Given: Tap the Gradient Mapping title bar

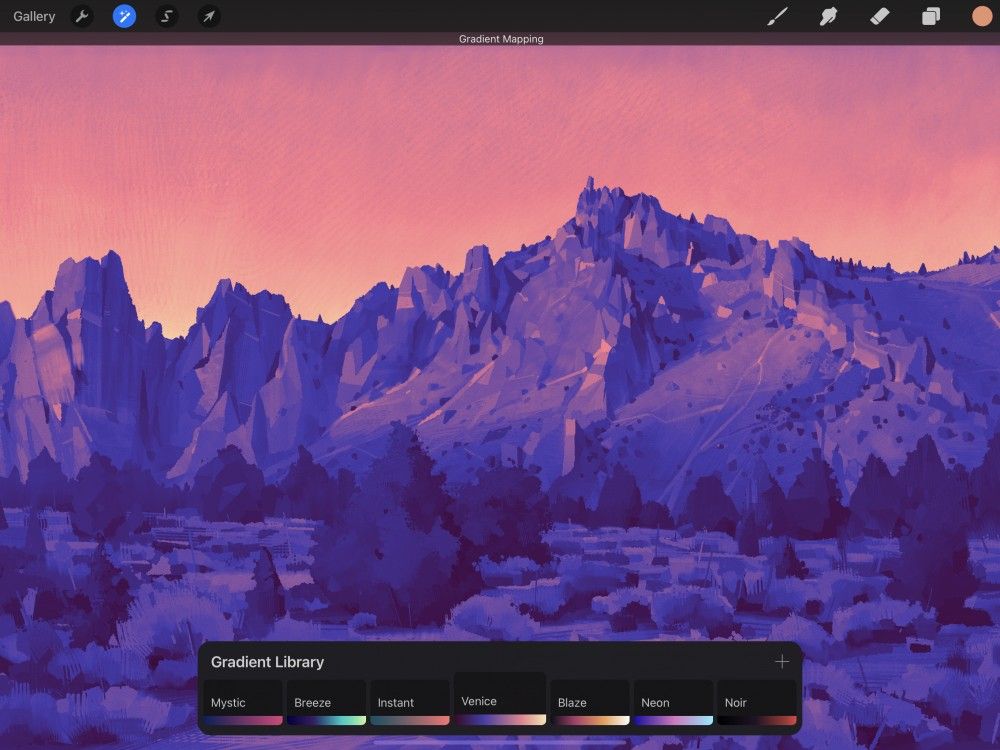Looking at the screenshot, I should [x=500, y=39].
